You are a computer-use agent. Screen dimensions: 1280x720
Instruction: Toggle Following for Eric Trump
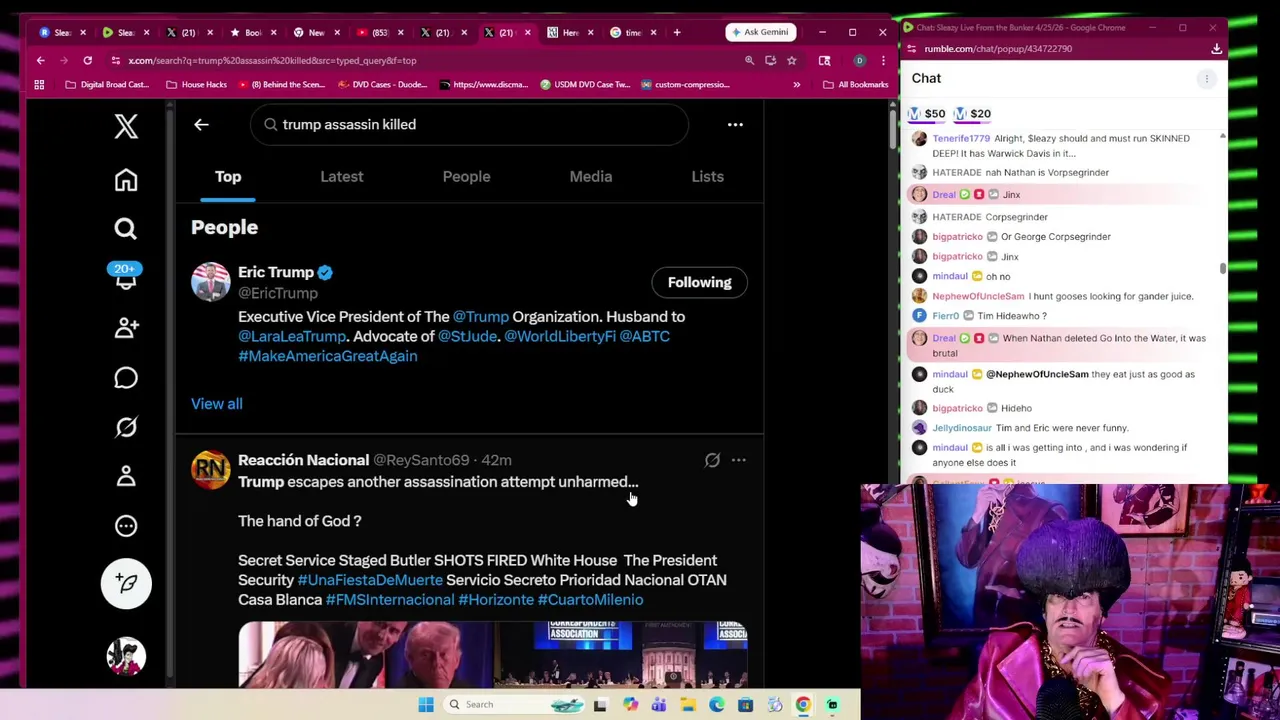[700, 282]
